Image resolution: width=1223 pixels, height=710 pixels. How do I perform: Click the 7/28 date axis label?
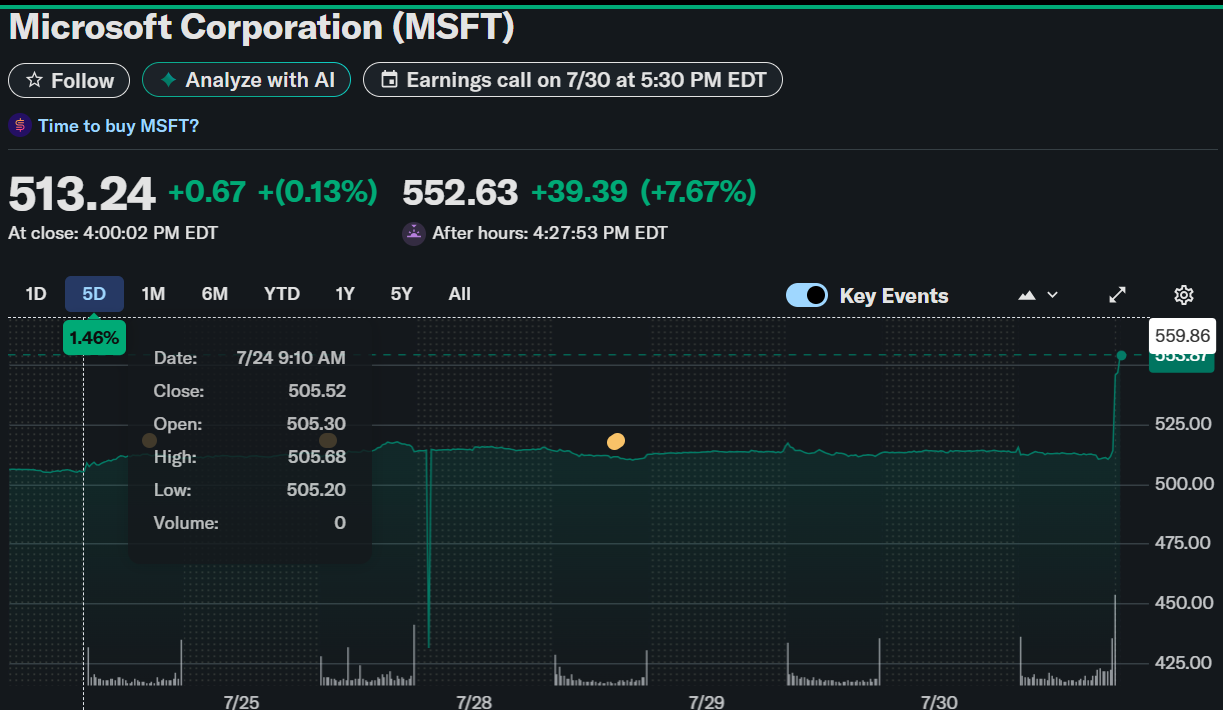(x=474, y=702)
